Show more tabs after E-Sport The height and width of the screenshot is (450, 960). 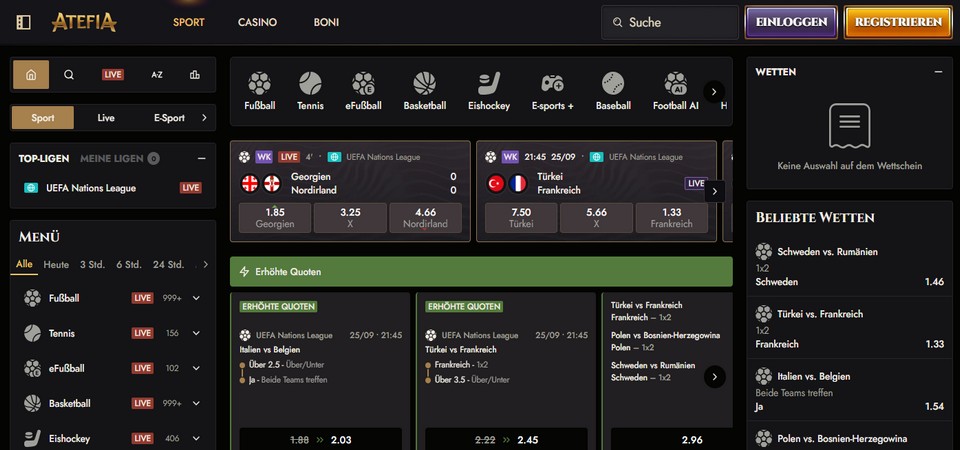pos(204,118)
